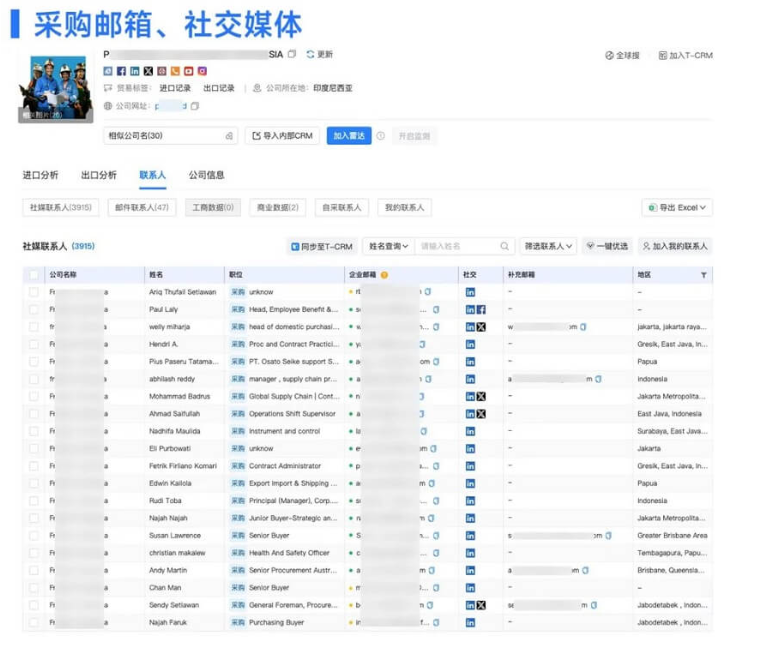Click the orange hint icon beside 企业邮箱 header
This screenshot has height=670, width=758.
point(384,275)
